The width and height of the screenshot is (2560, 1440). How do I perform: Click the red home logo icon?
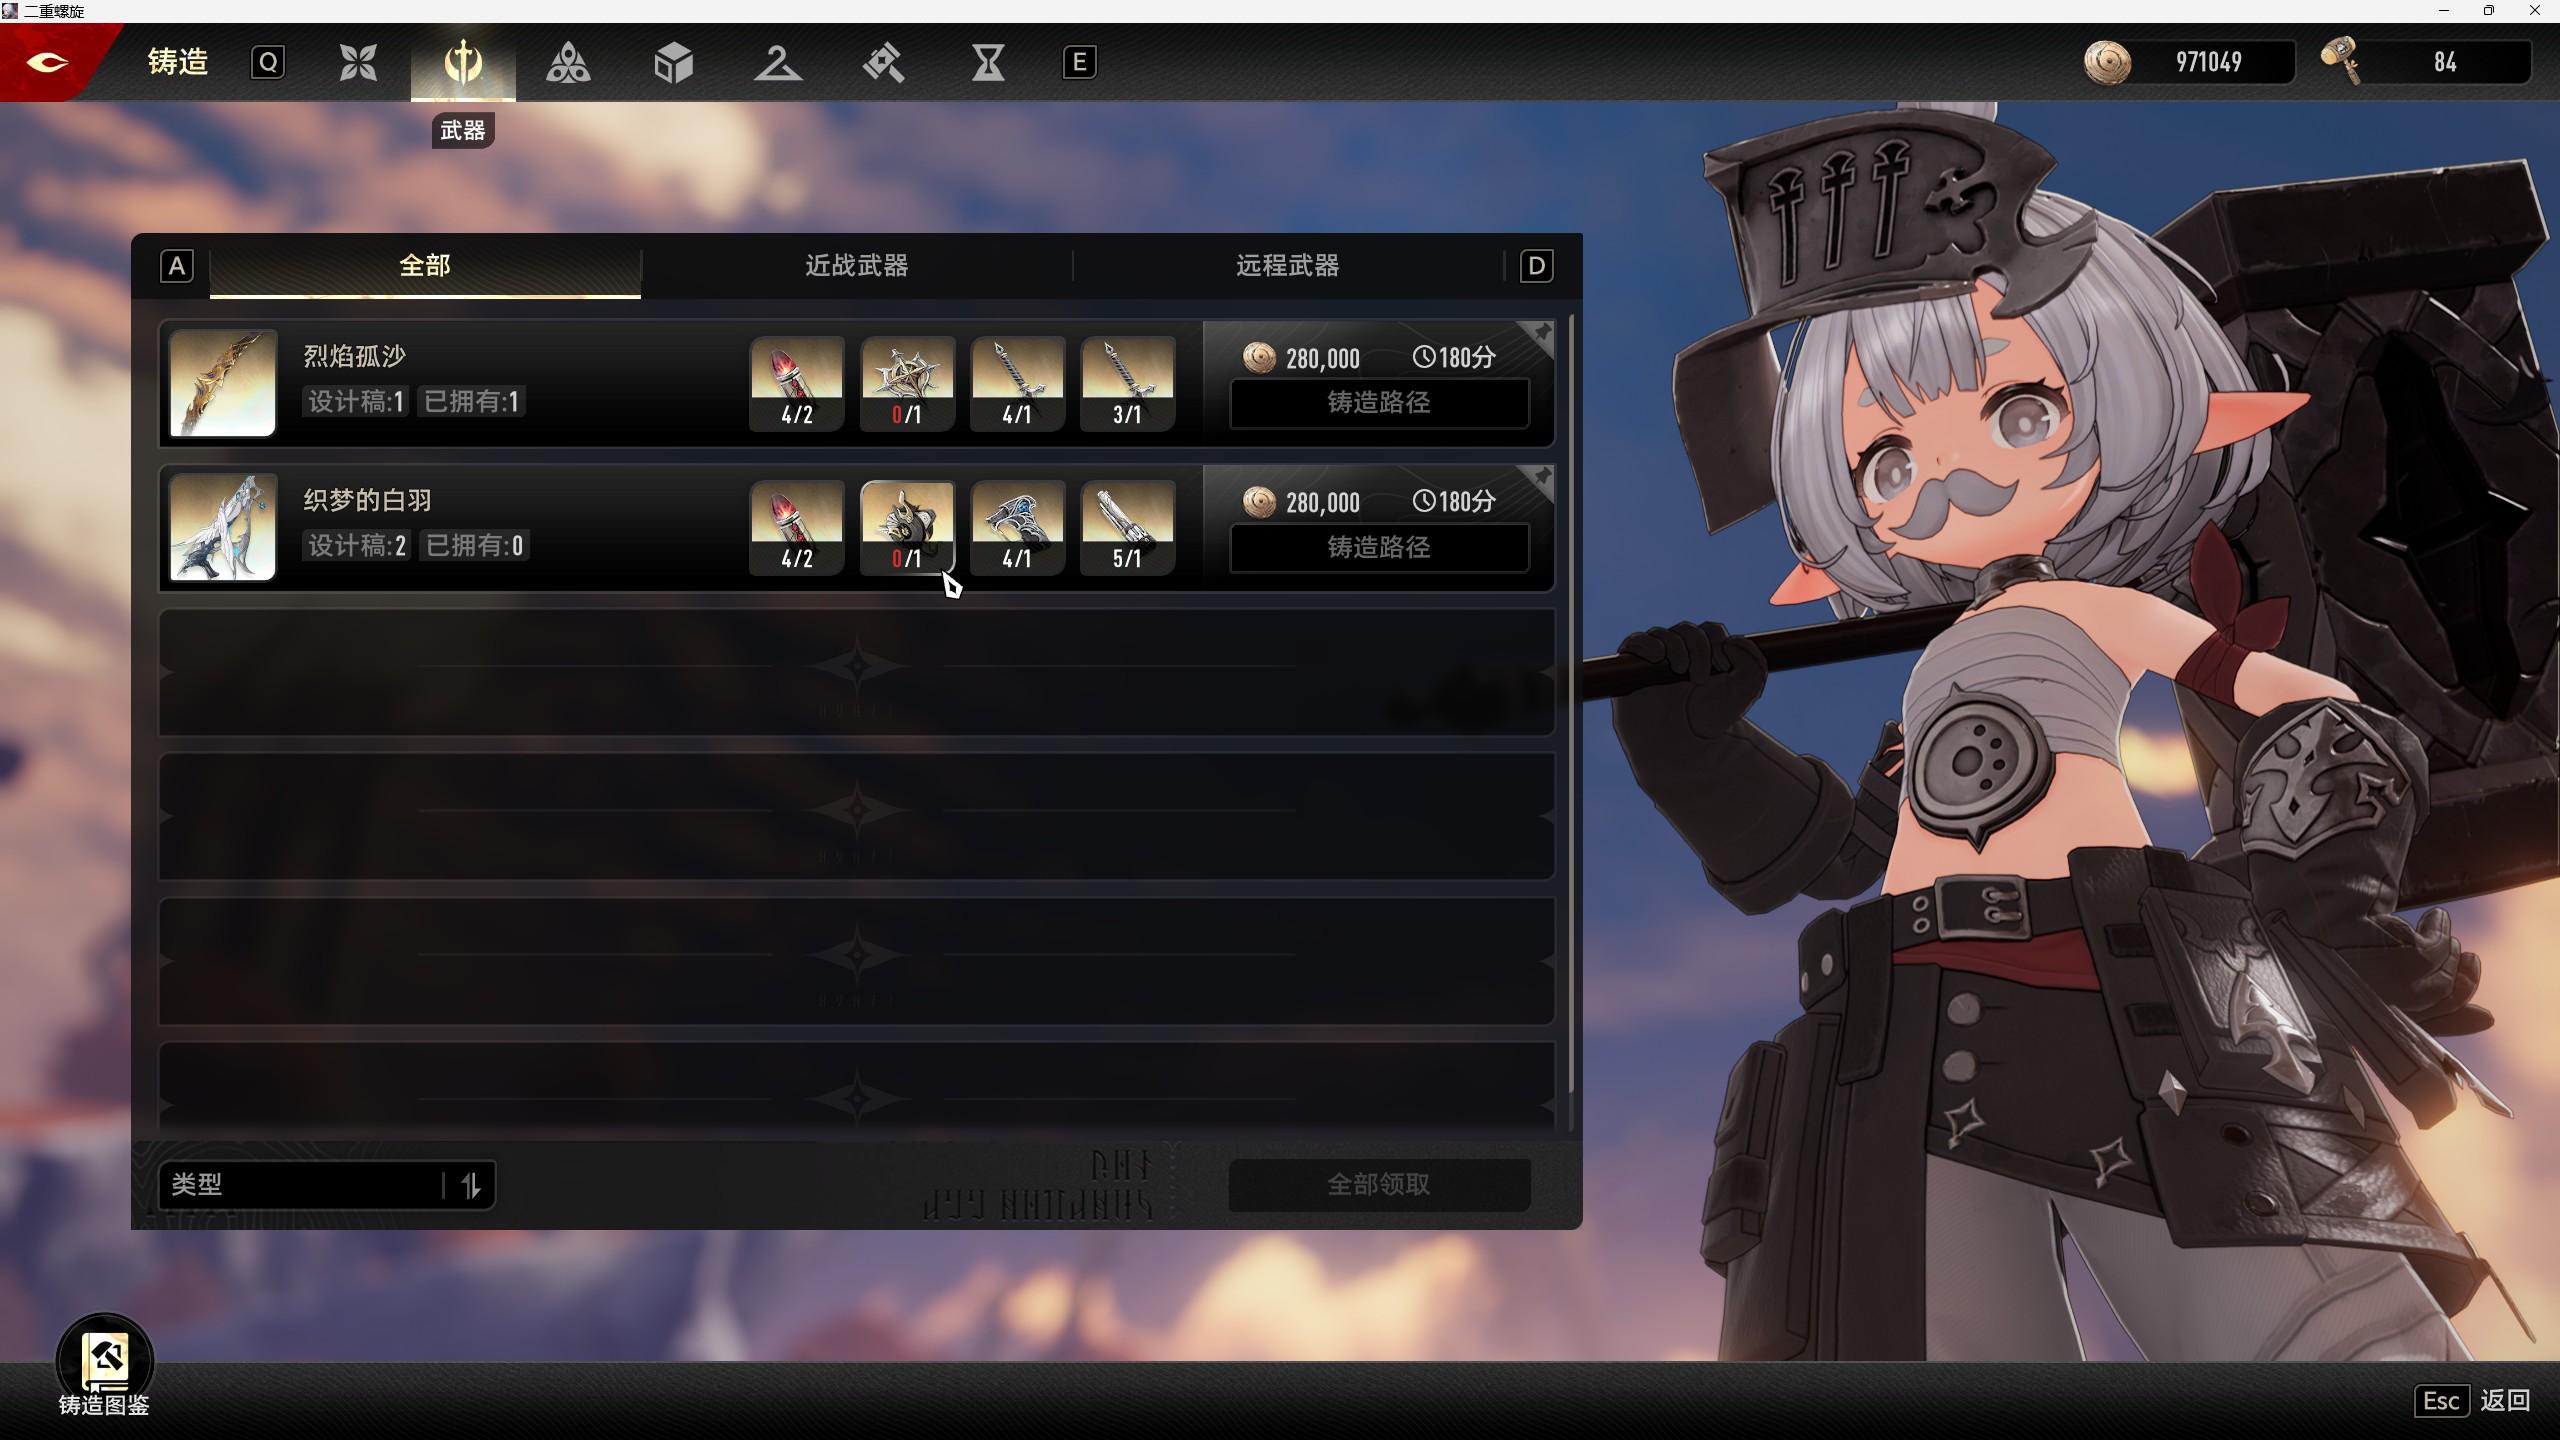(x=47, y=63)
